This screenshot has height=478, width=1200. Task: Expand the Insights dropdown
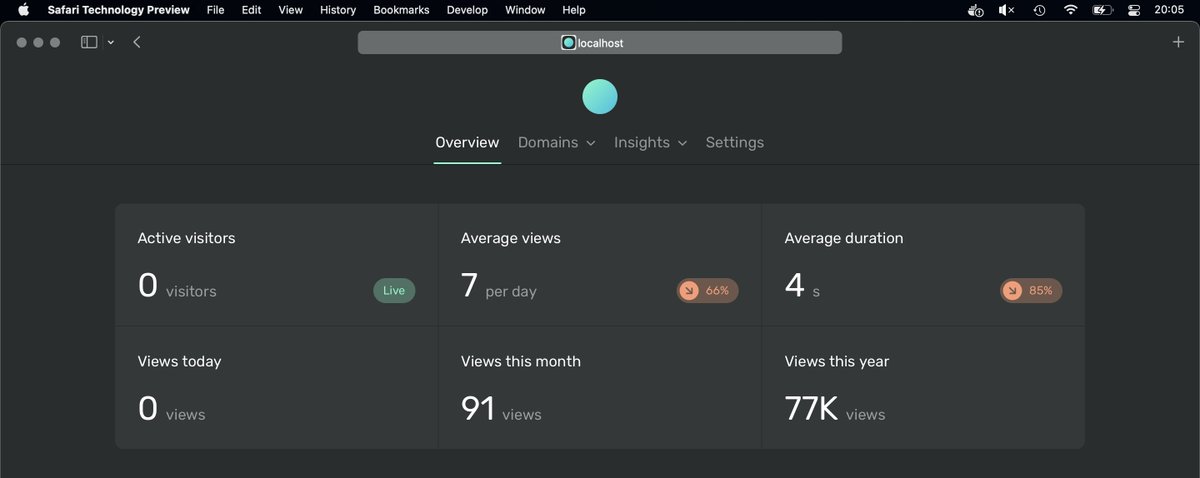coord(650,143)
